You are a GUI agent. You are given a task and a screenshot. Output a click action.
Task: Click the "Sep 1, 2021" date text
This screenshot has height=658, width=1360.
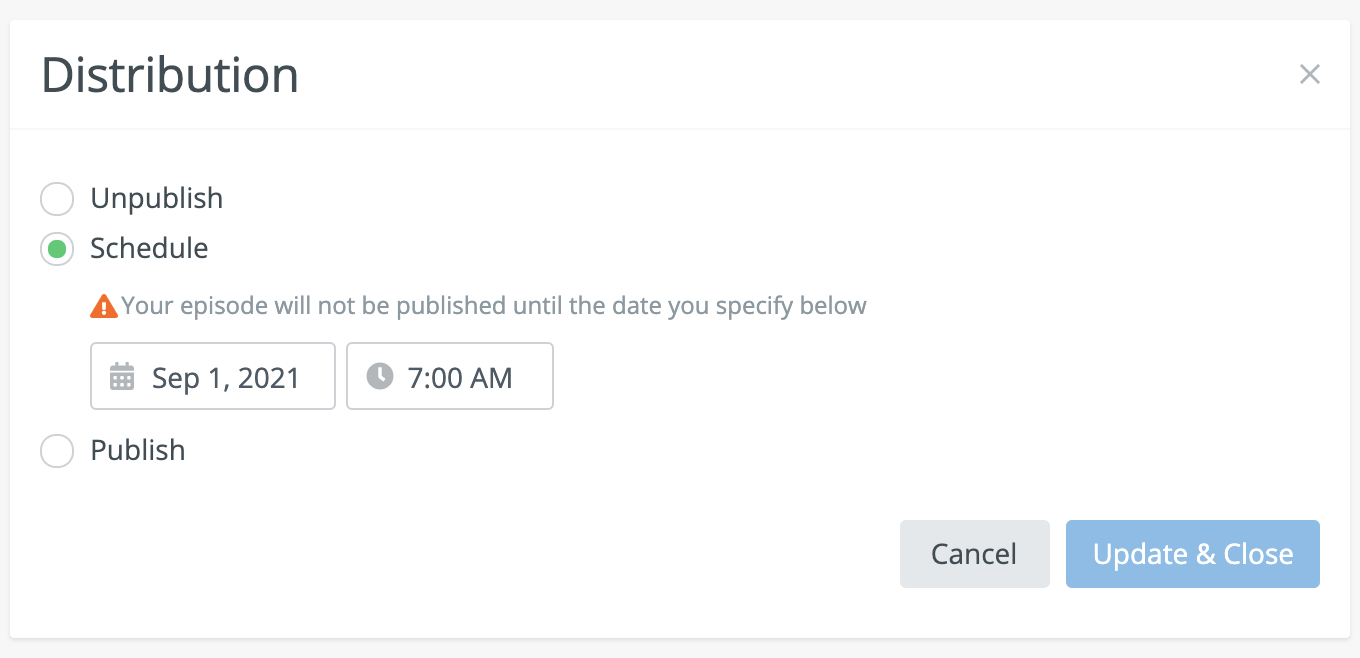226,378
